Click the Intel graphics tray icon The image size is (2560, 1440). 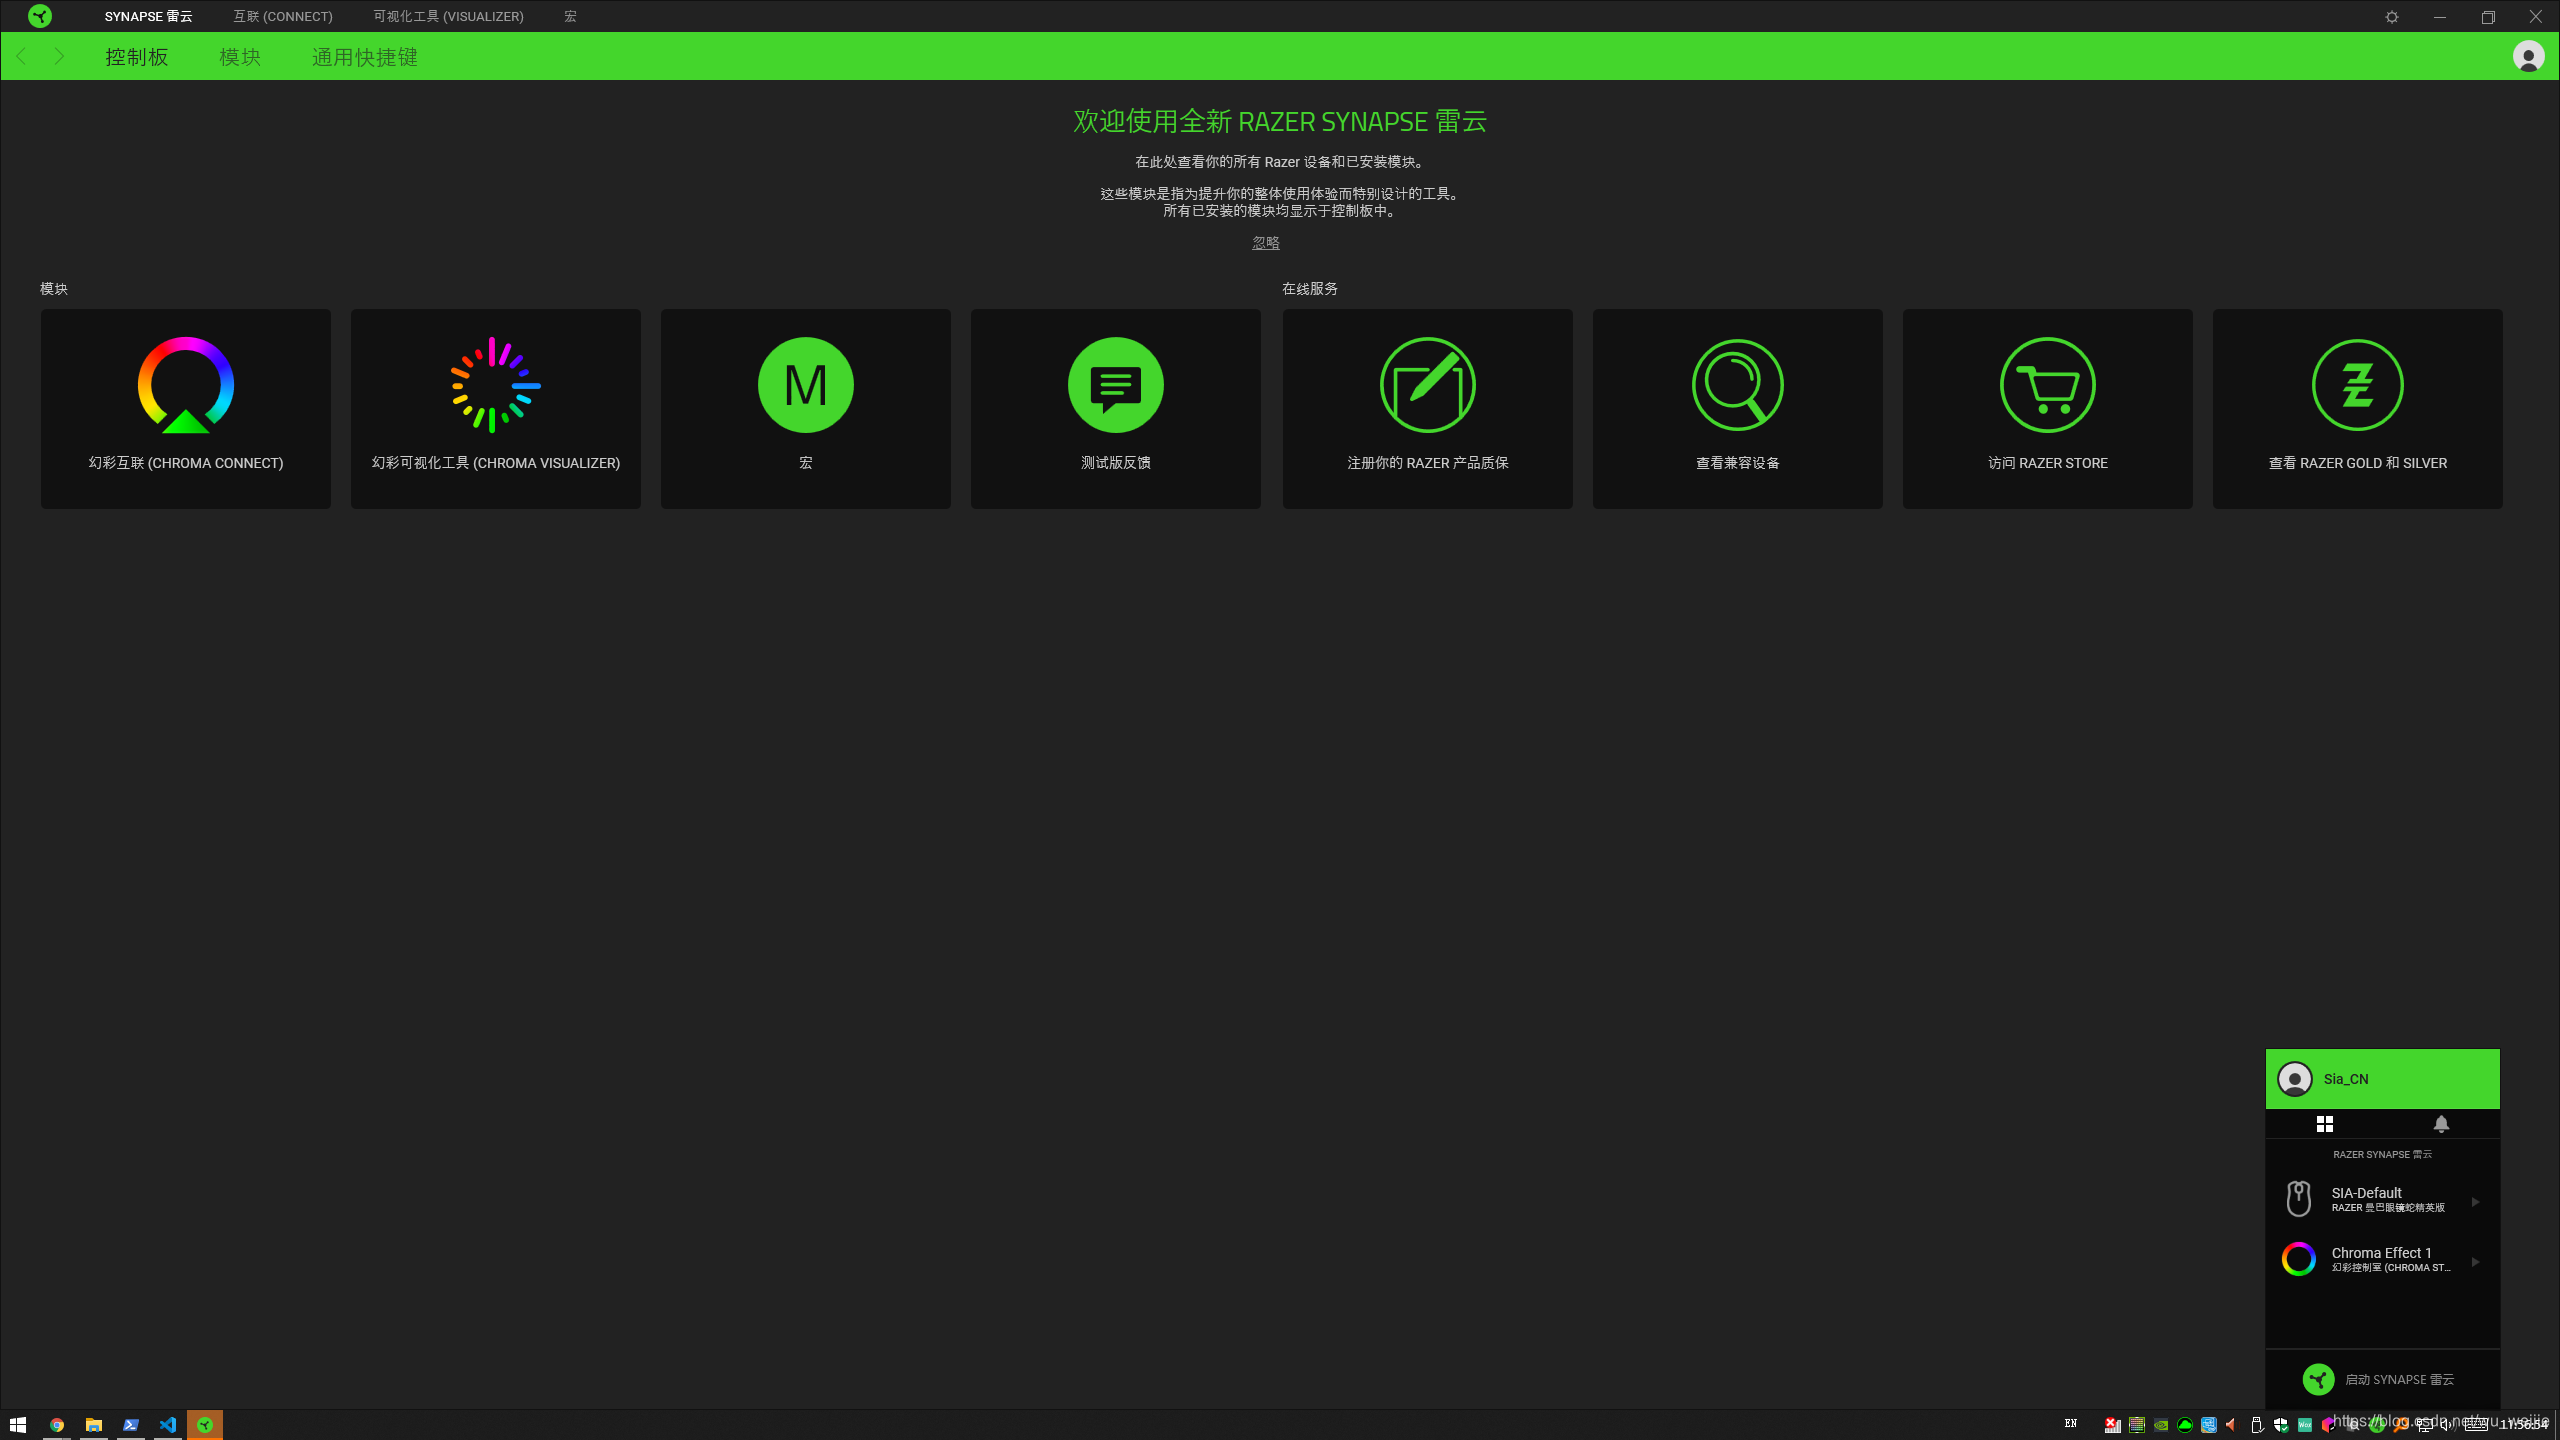pos(2209,1424)
